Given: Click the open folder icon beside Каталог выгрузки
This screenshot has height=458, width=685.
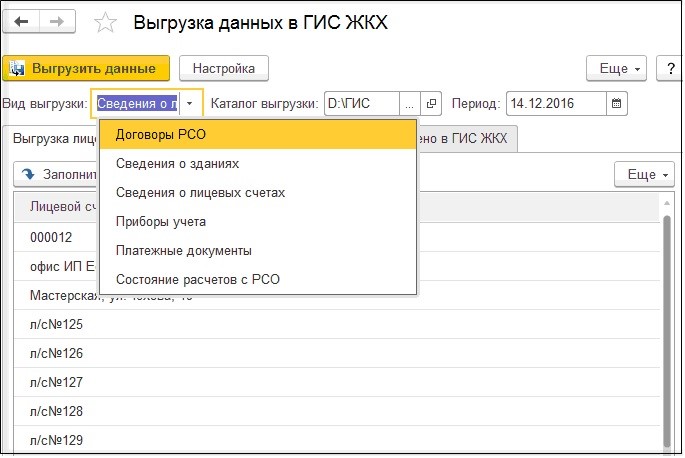Looking at the screenshot, I should tap(432, 103).
